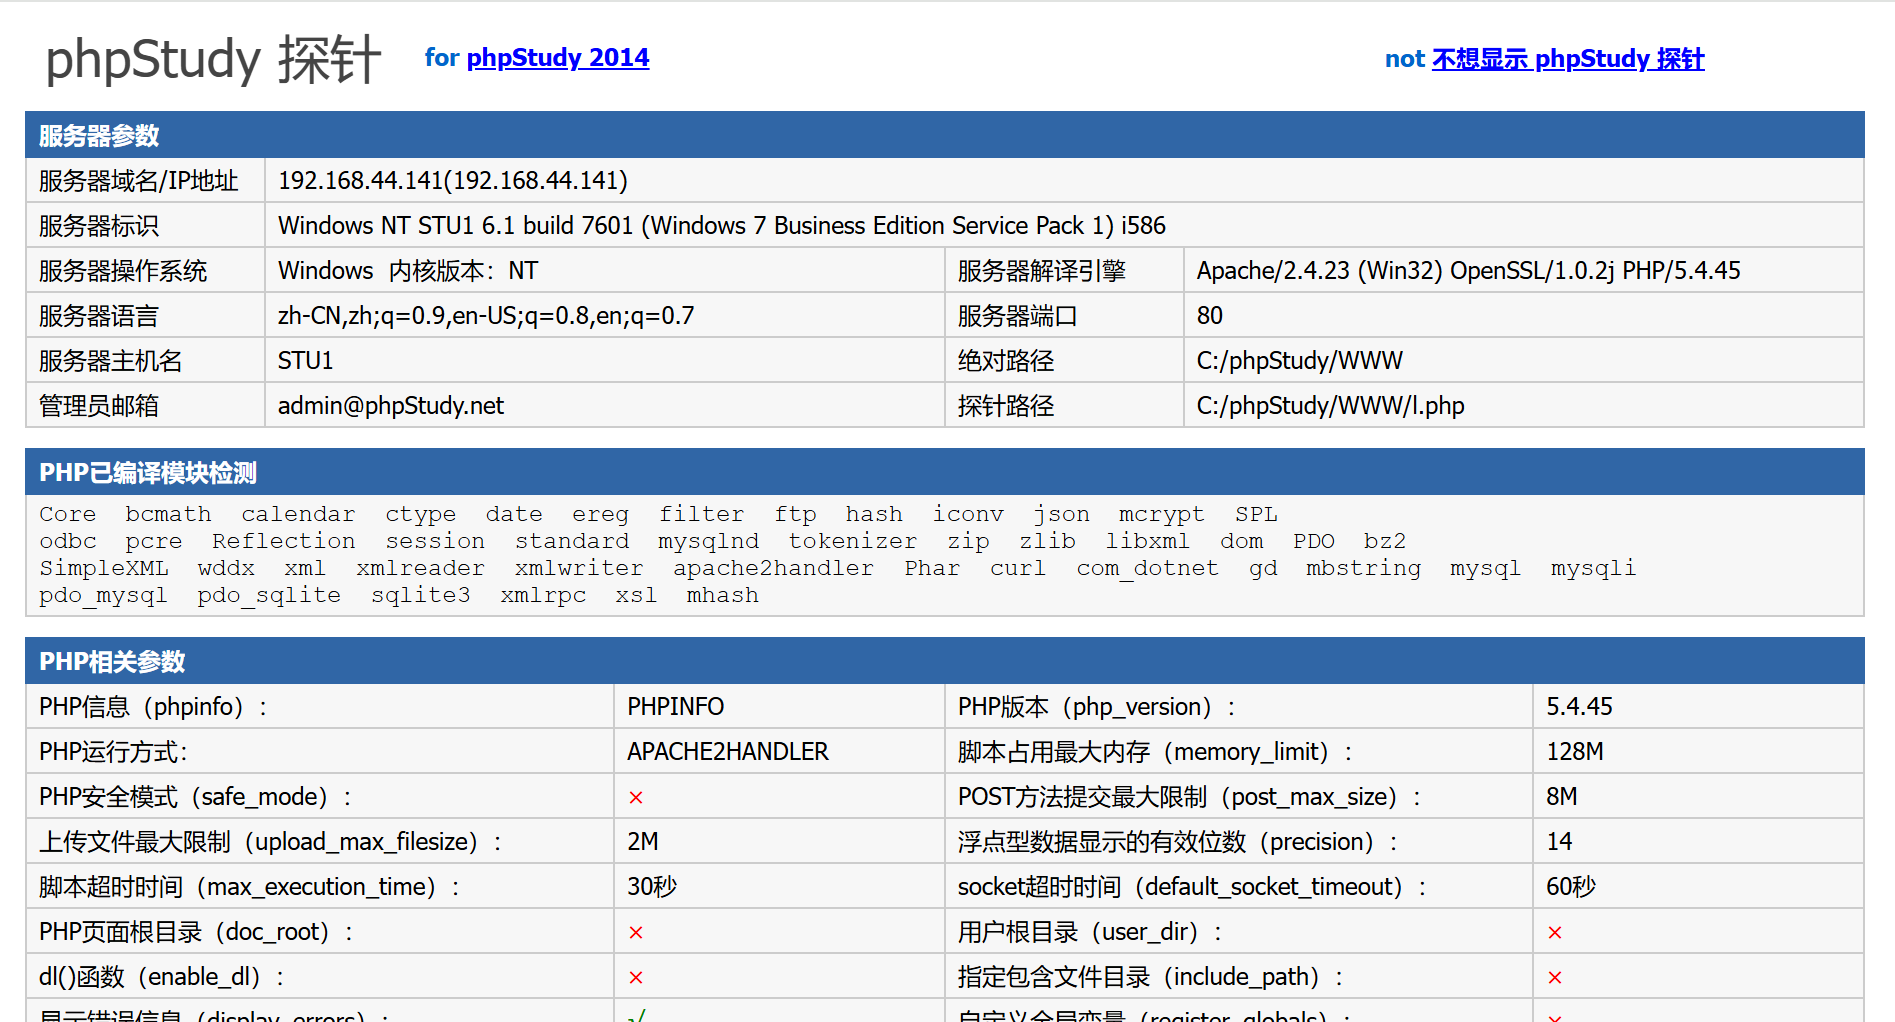The image size is (1895, 1022).
Task: Click the PHP已编译模块检测 section header
Action: (147, 473)
